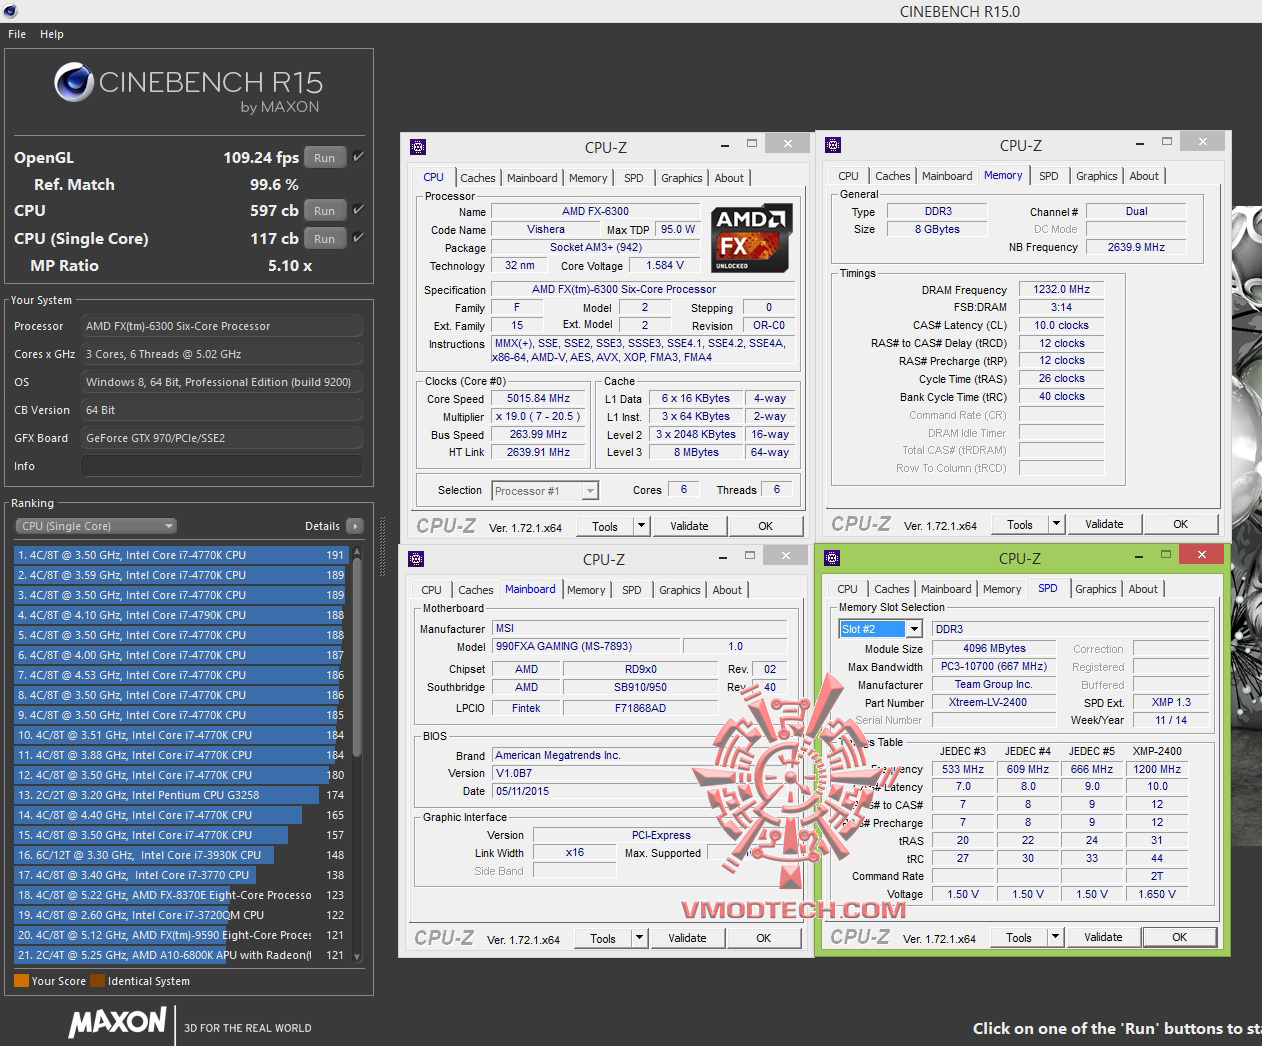Click Validate in the CPU tab window
1262x1046 pixels.
click(x=689, y=526)
